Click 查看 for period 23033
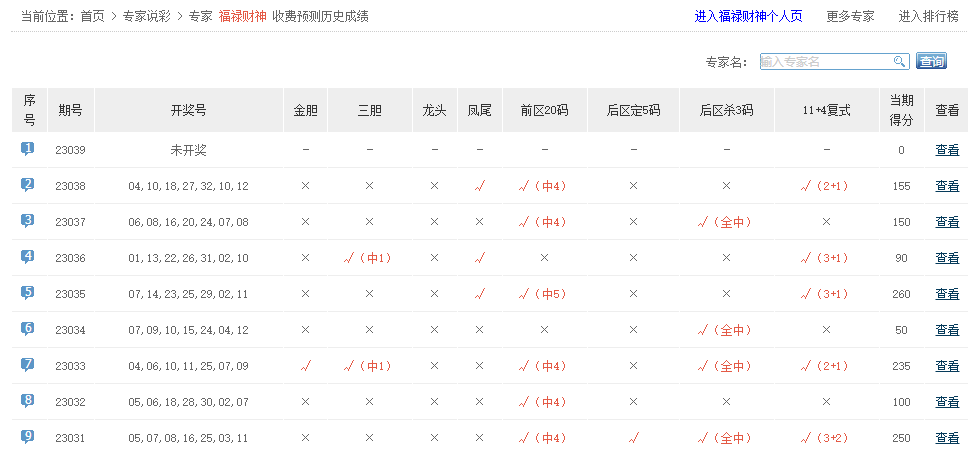 tap(946, 366)
